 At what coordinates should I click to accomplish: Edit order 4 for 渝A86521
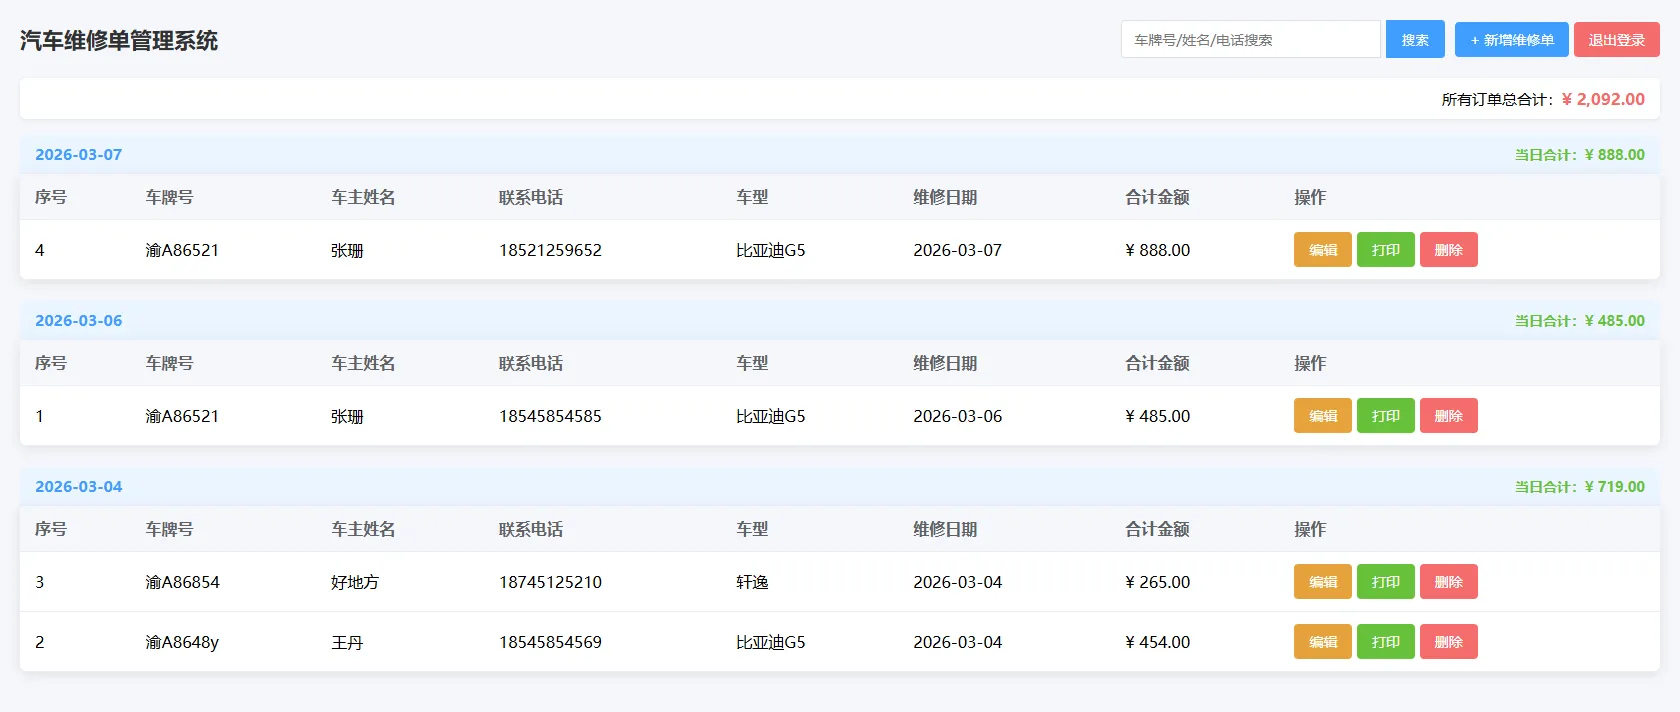(x=1322, y=250)
